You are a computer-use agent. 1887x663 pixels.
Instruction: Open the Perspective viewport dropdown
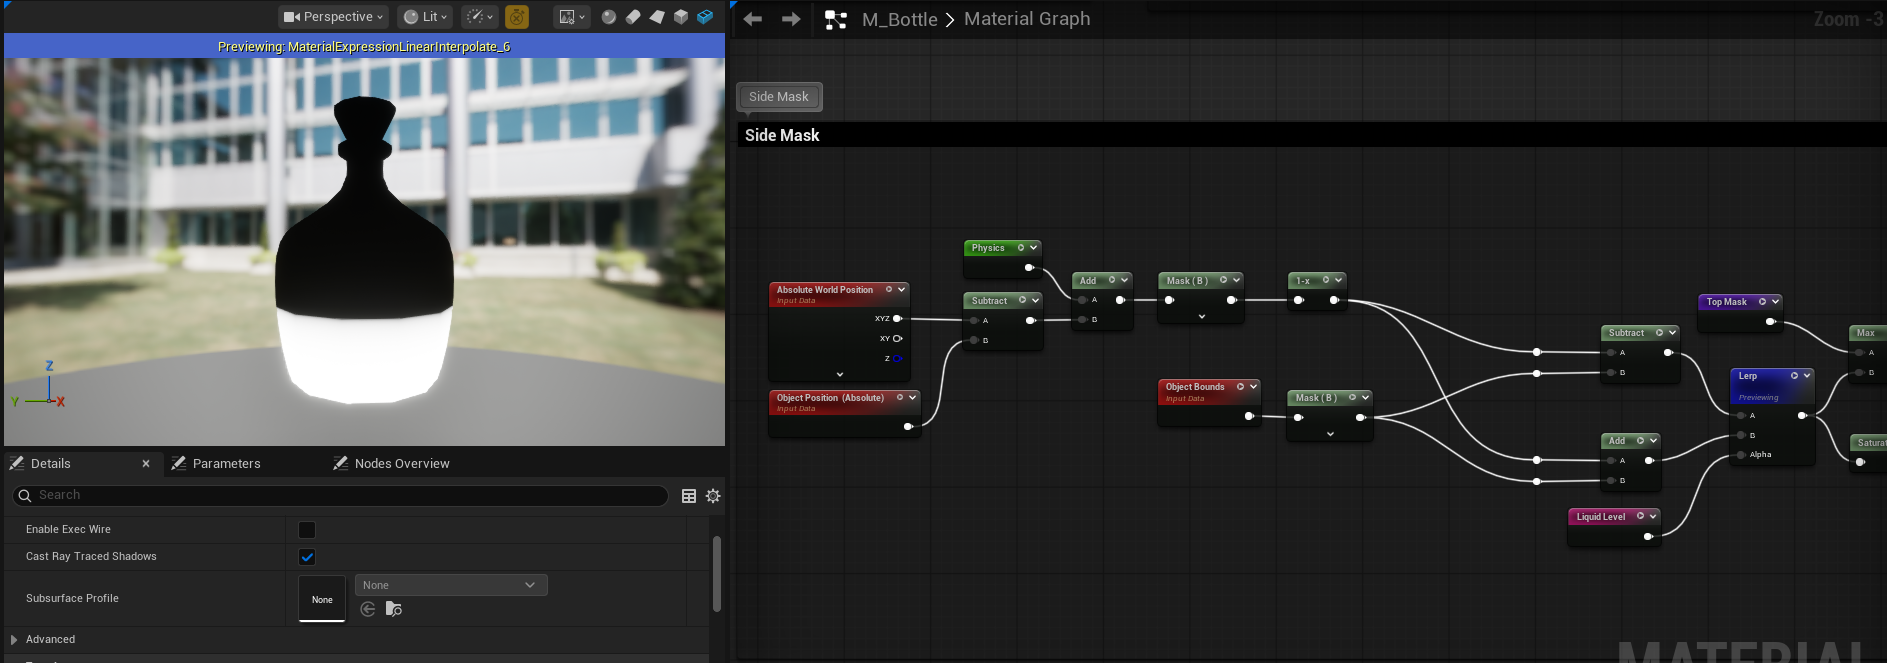coord(334,17)
